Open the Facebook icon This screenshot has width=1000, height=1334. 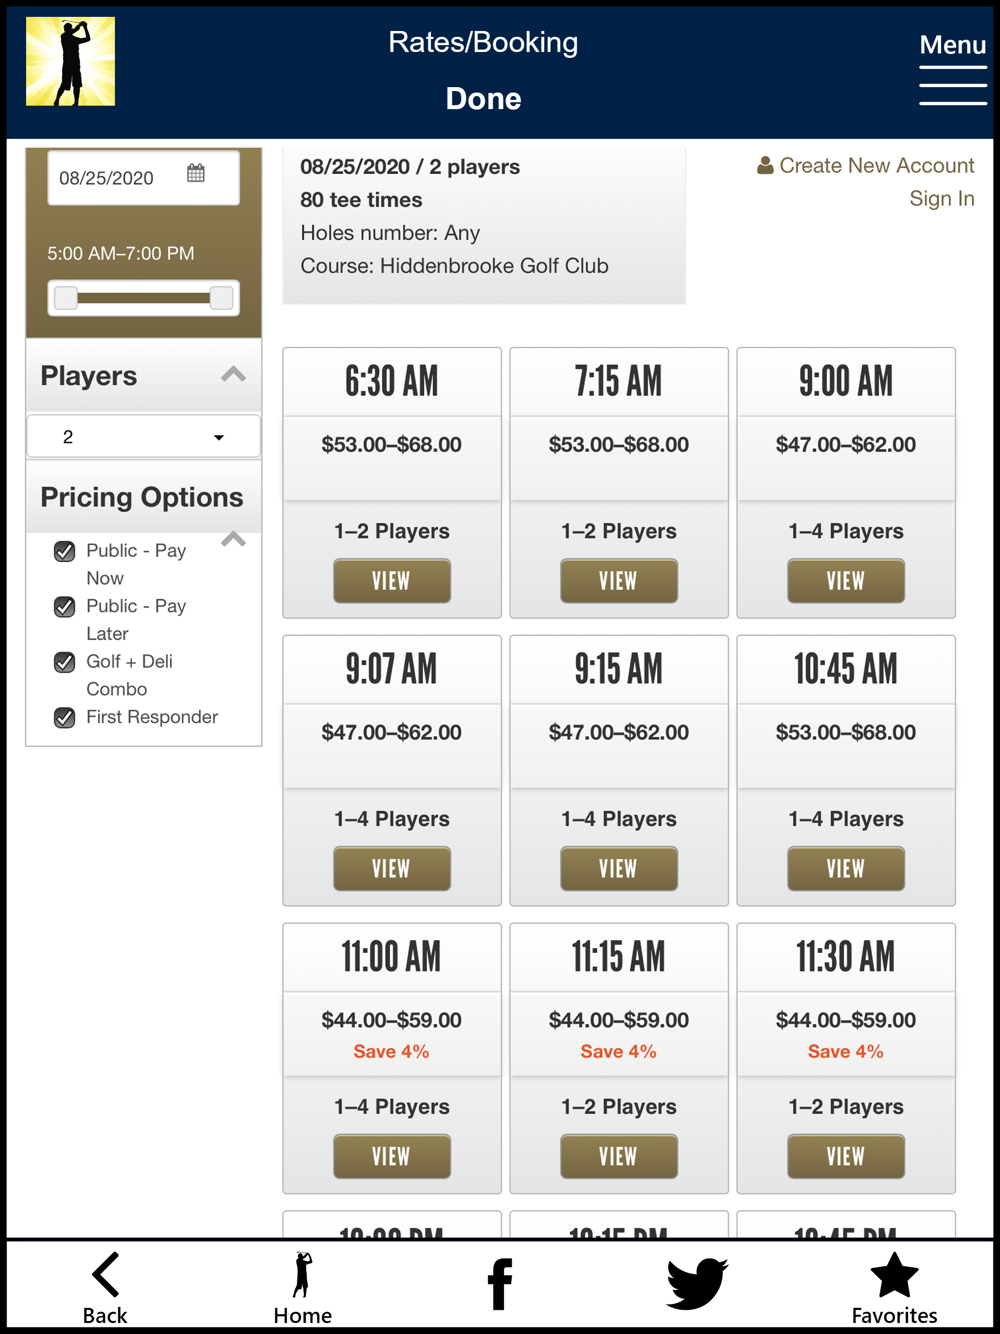pyautogui.click(x=500, y=1284)
